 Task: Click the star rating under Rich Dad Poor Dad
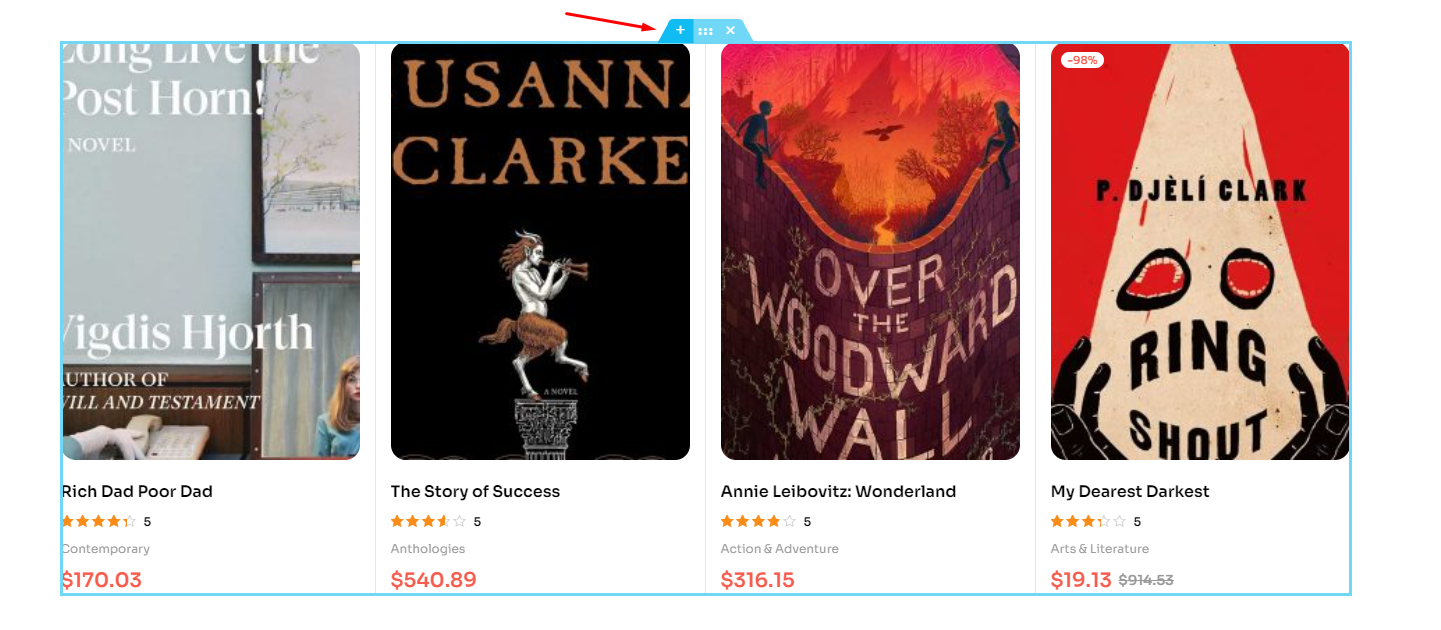pos(98,521)
